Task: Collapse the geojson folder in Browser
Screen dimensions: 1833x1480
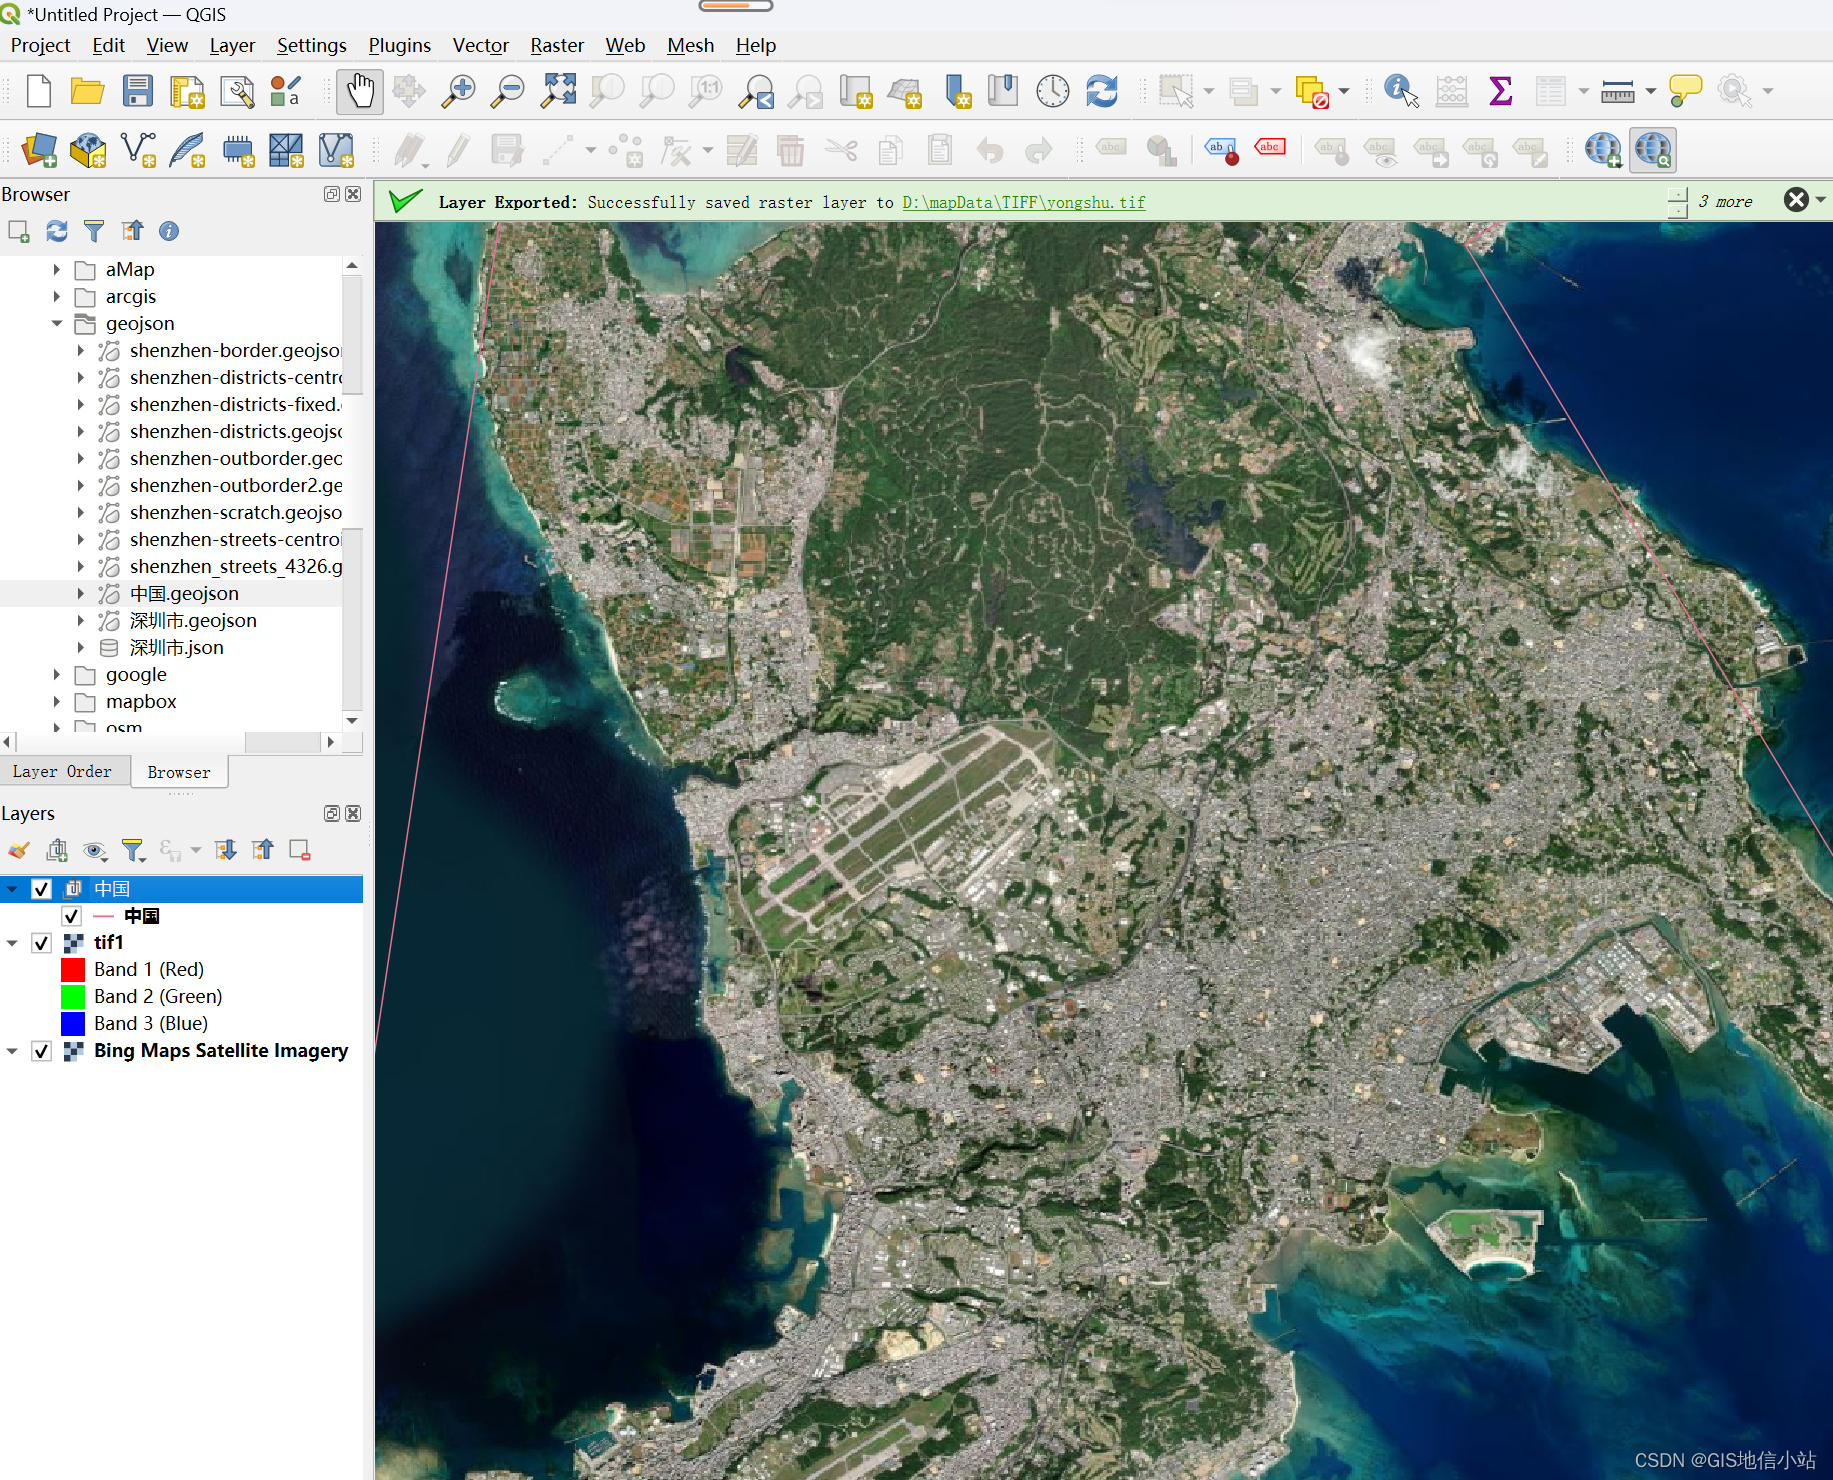Action: point(57,324)
